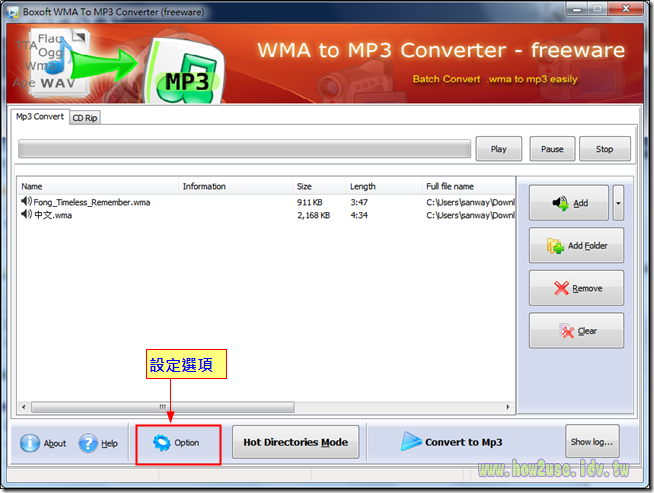Image resolution: width=654 pixels, height=493 pixels.
Task: Click the Add Folder button
Action: tap(576, 246)
